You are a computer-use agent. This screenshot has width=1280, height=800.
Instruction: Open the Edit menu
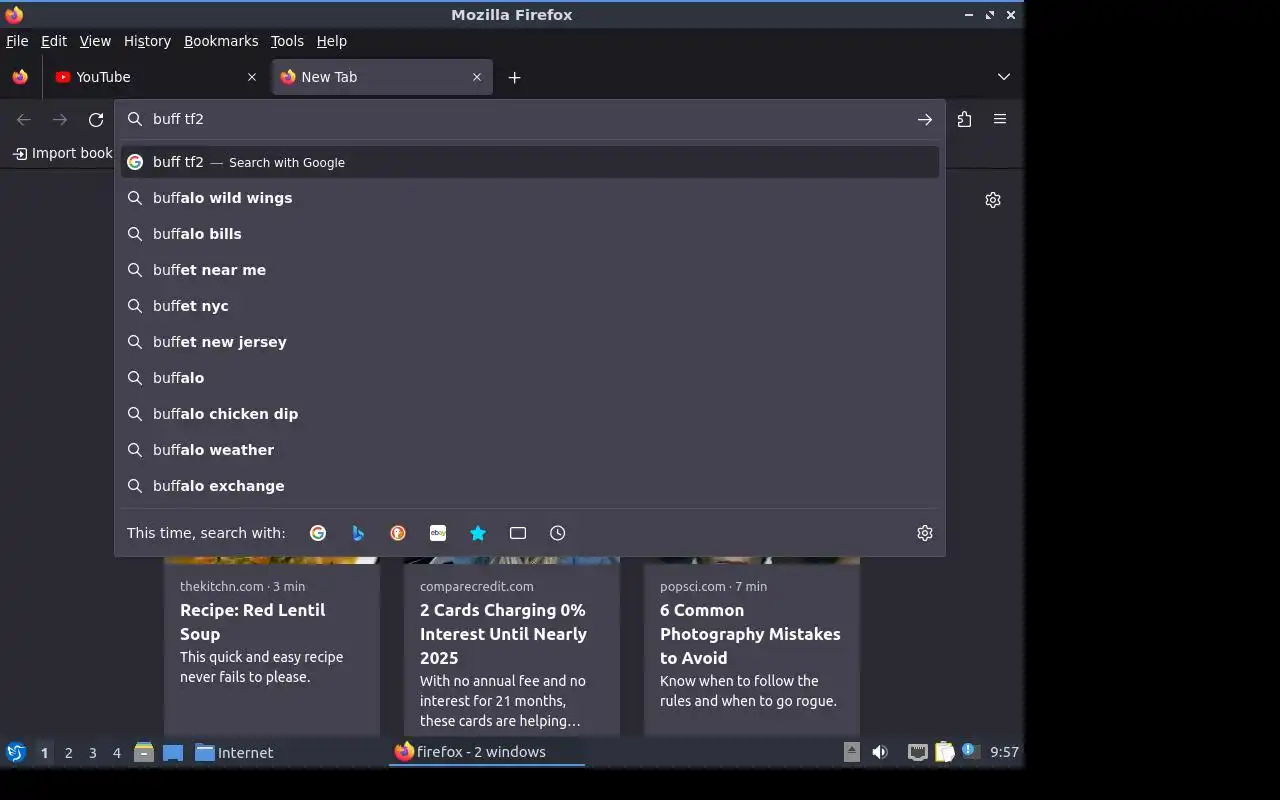point(54,41)
